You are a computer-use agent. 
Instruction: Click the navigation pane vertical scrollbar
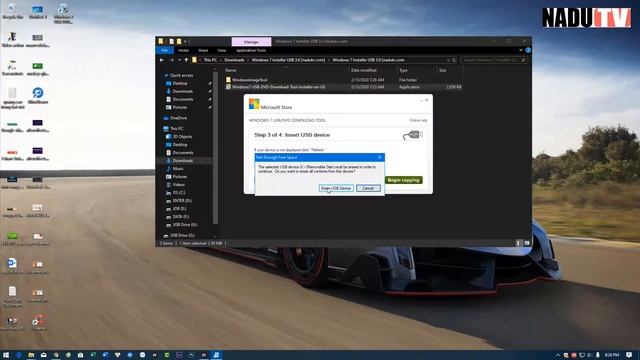[215, 147]
